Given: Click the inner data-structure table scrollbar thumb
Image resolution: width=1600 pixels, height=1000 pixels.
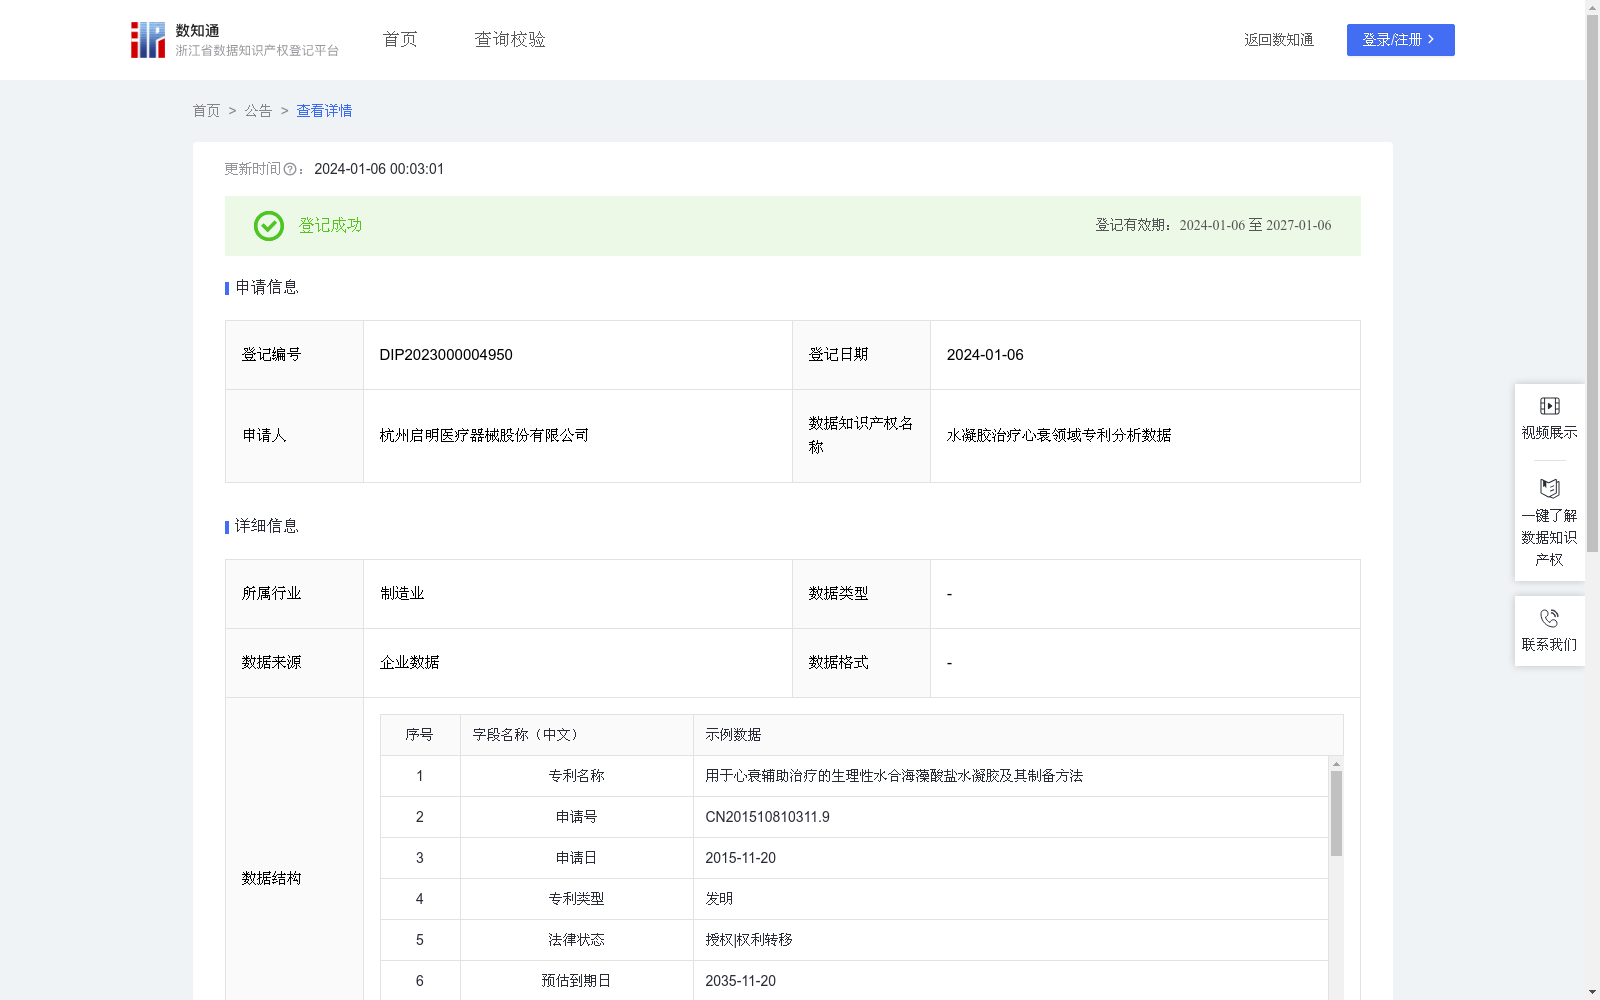Looking at the screenshot, I should coord(1336,813).
